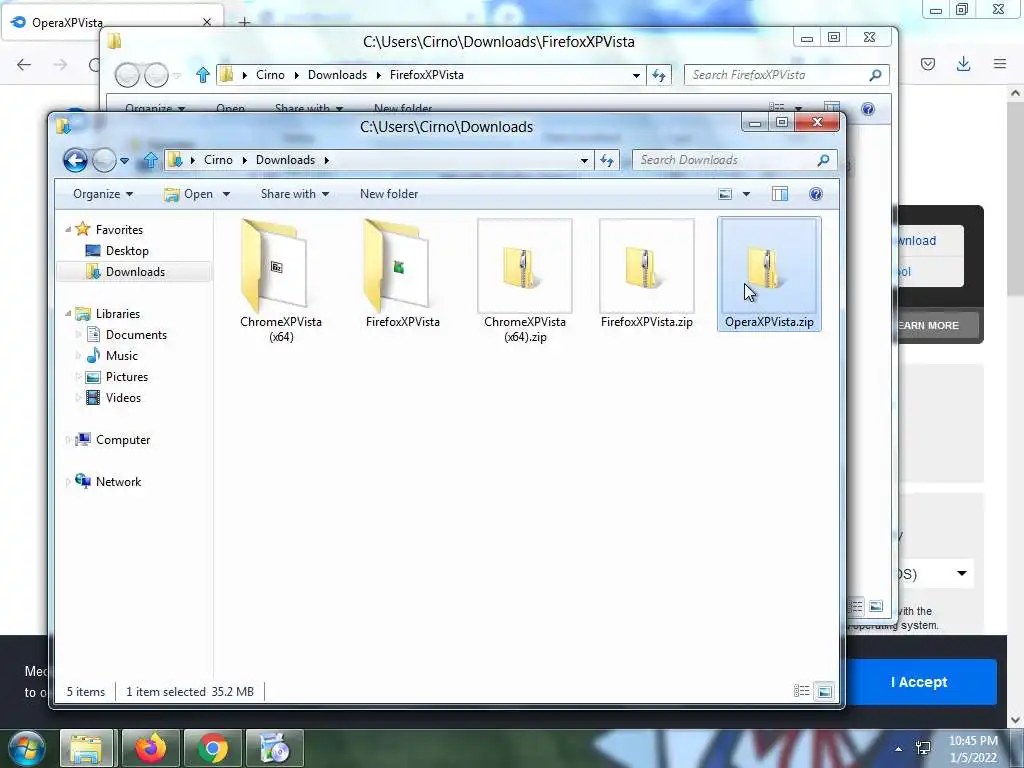Viewport: 1024px width, 768px height.
Task: Switch to large icons view in status bar
Action: (x=825, y=691)
